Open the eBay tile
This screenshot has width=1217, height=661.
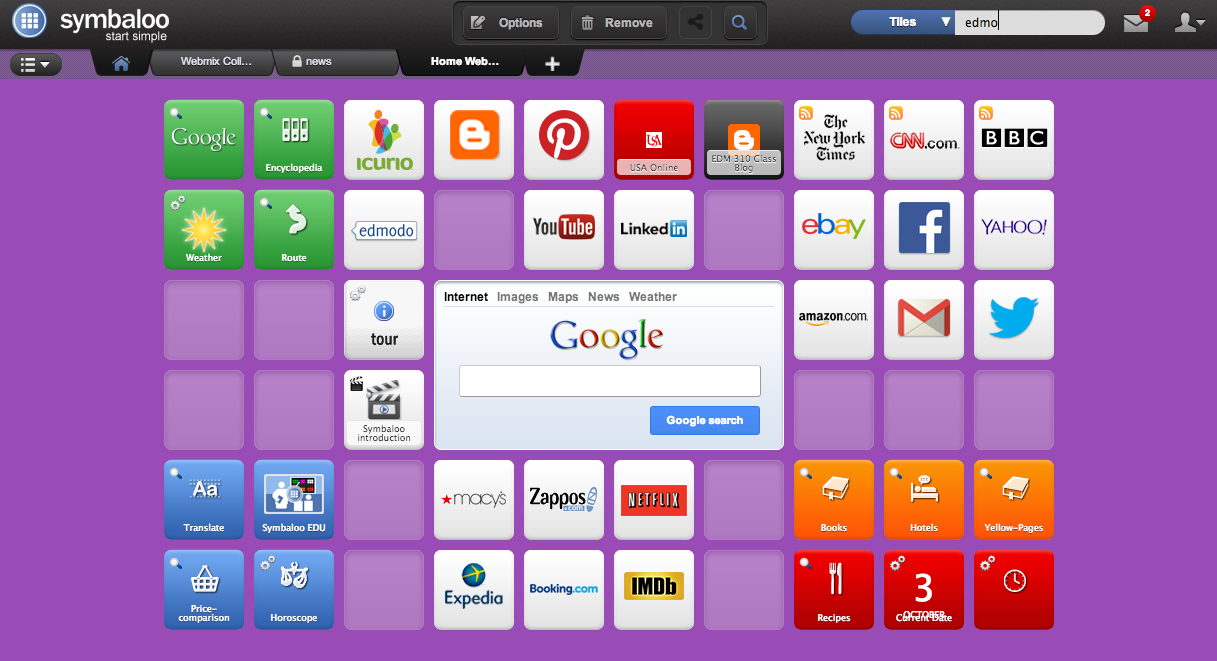tap(834, 230)
